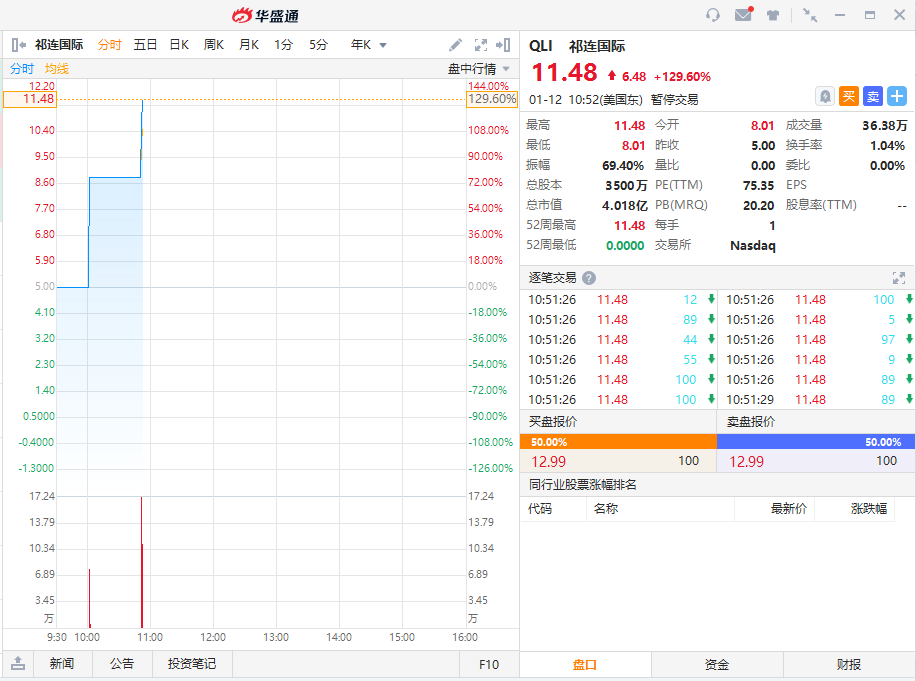Select the pencil drawing tool

point(456,45)
